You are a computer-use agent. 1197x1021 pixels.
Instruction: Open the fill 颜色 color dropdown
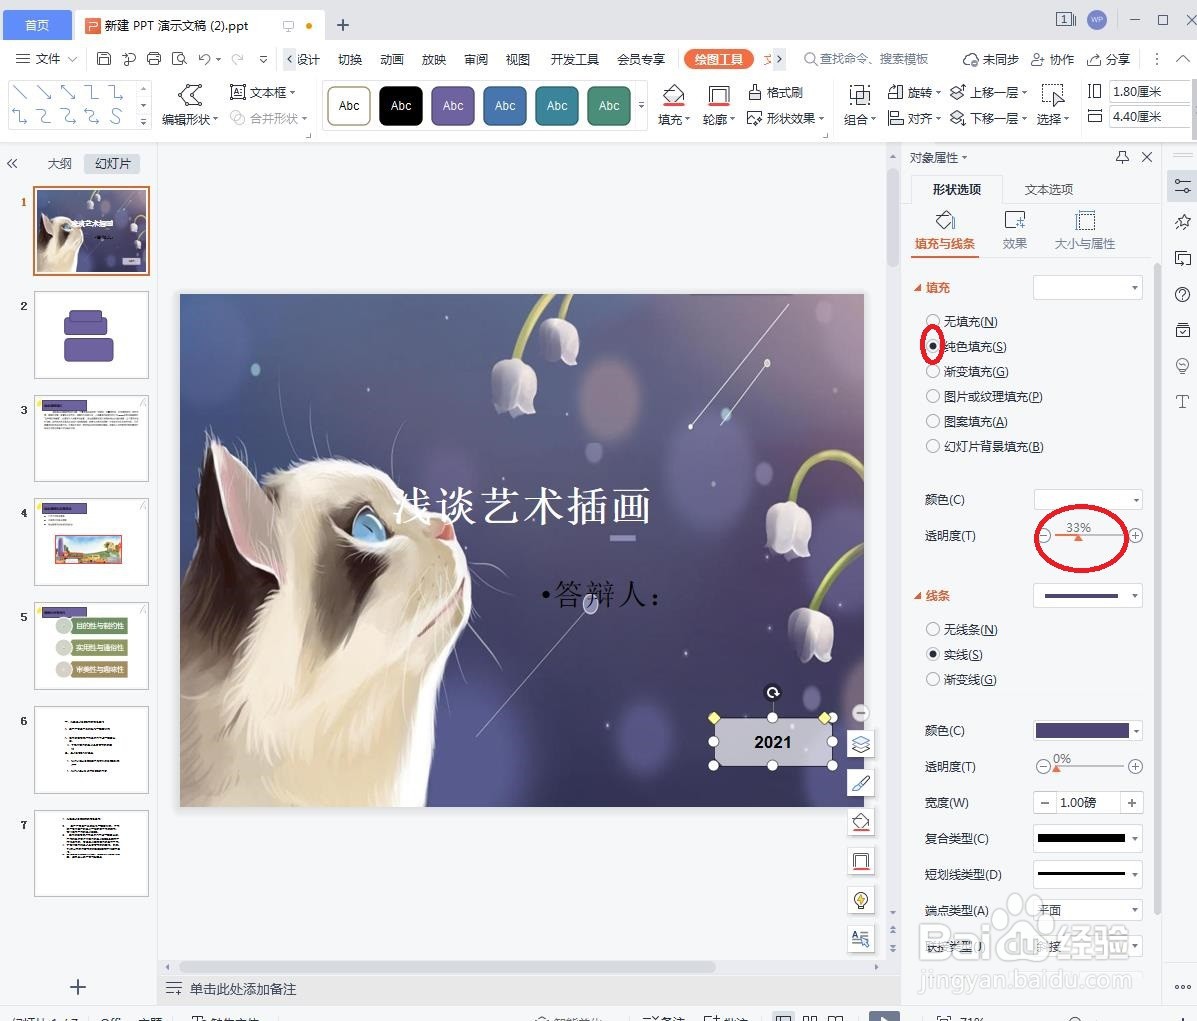(1088, 499)
